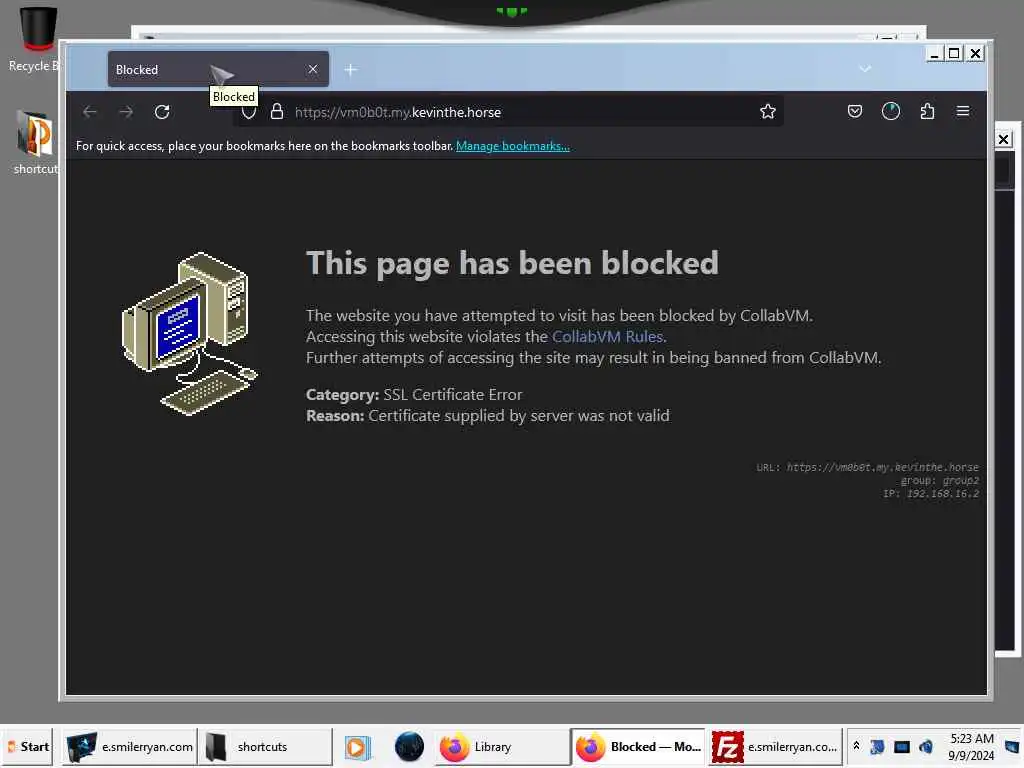Close the background window on the right
The image size is (1024, 768).
(1004, 138)
